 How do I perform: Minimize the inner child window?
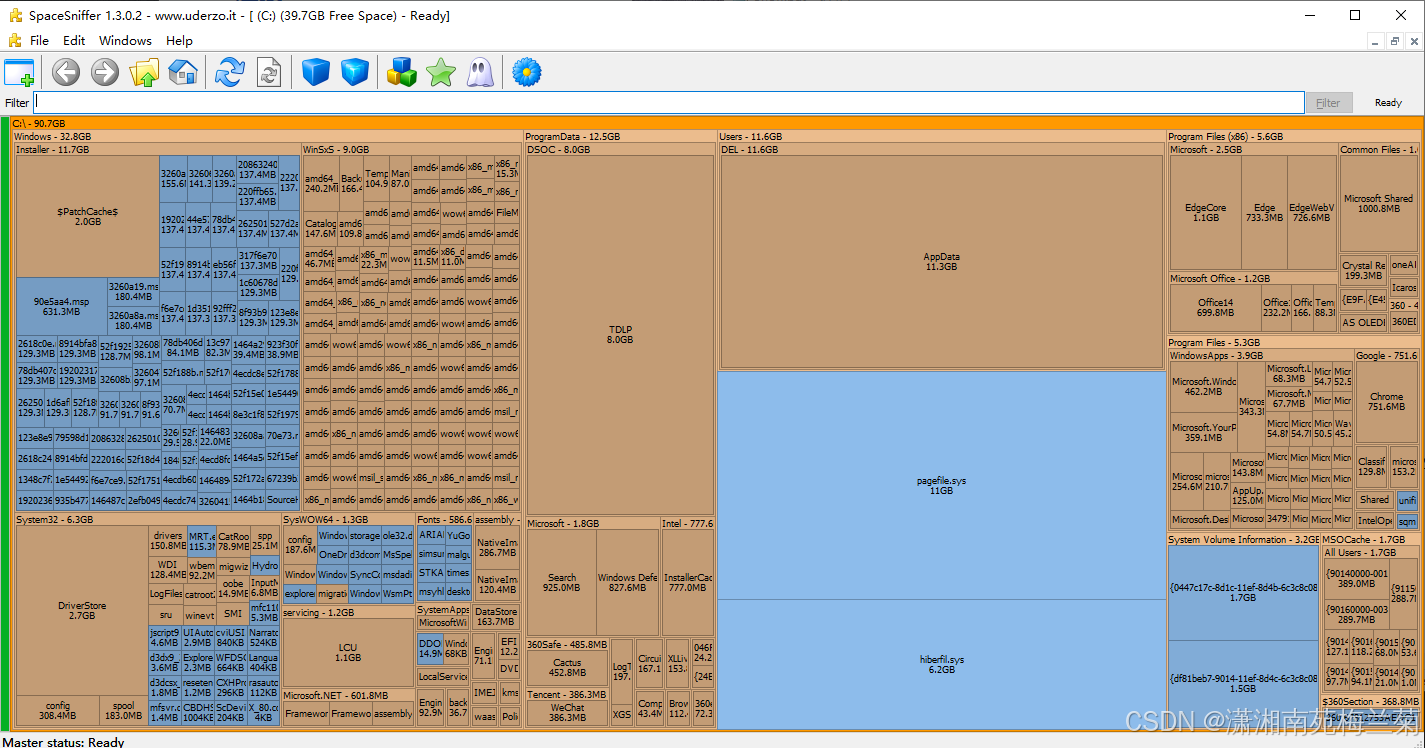pos(1377,41)
